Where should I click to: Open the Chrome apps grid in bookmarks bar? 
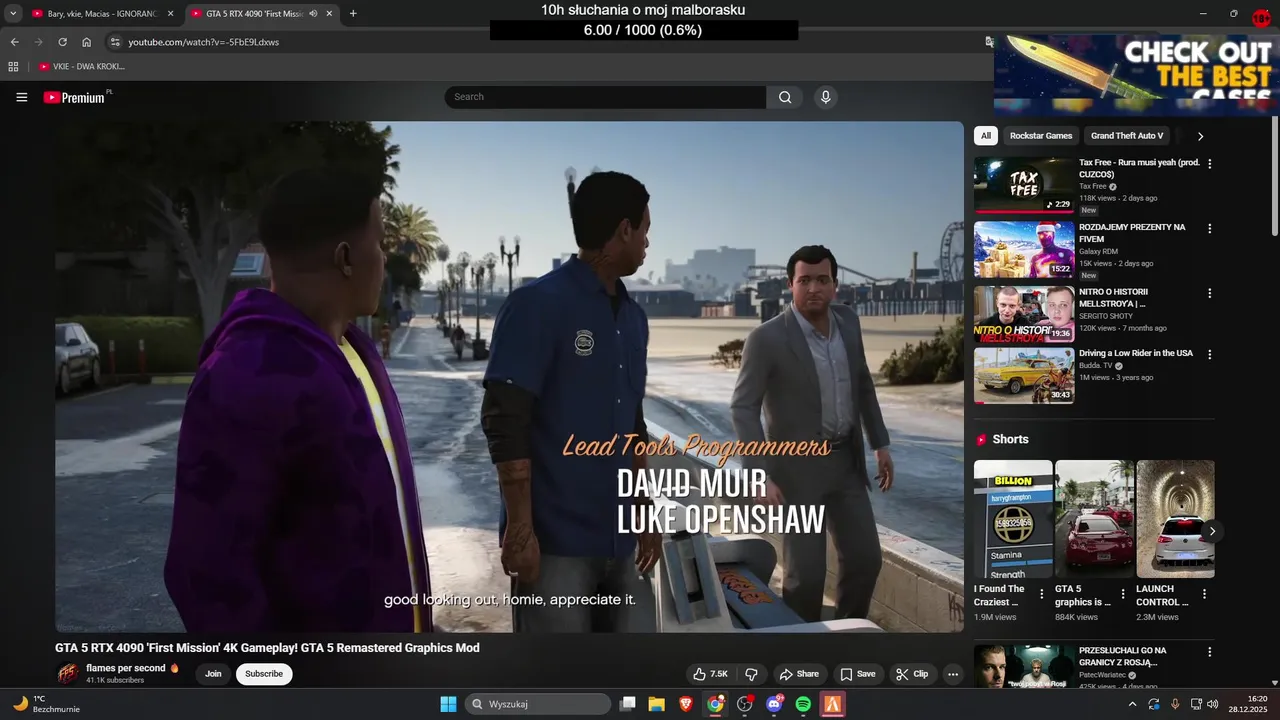tap(13, 67)
